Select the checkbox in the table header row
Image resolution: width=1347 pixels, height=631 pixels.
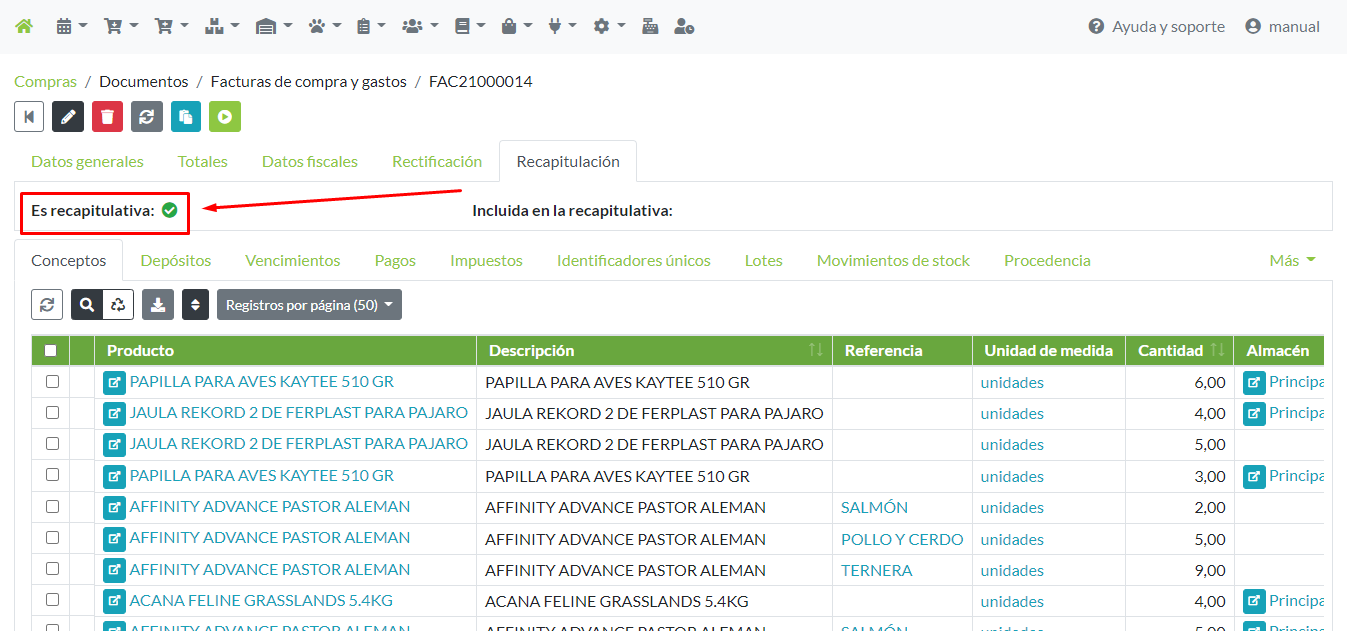52,350
